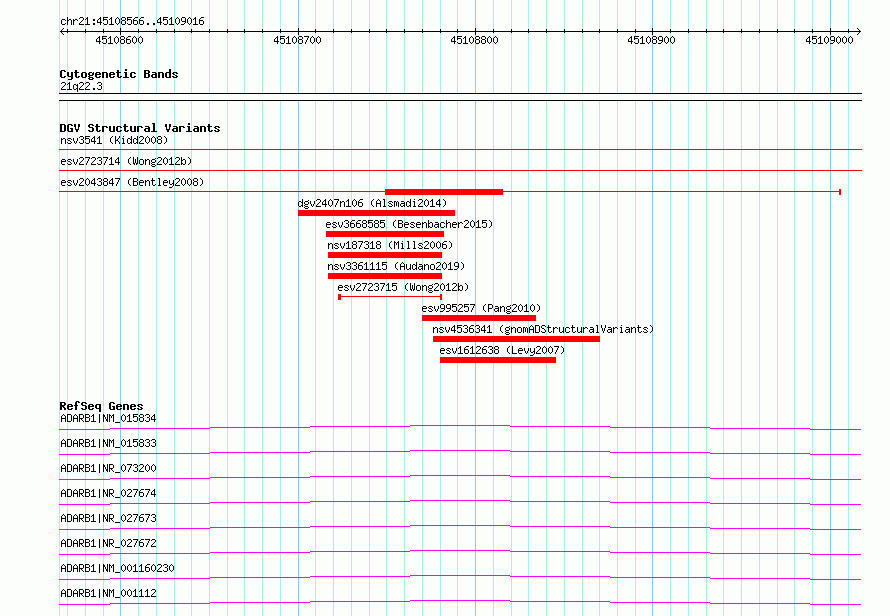This screenshot has width=890, height=616.
Task: Select nsv3361115 (Audano2019) label
Action: (x=396, y=266)
